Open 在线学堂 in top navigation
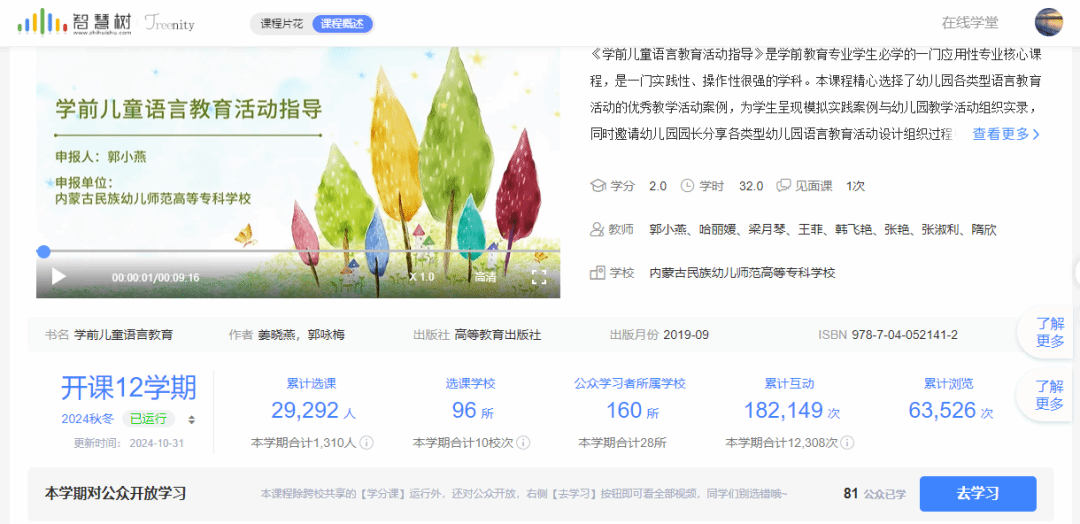 tap(969, 22)
